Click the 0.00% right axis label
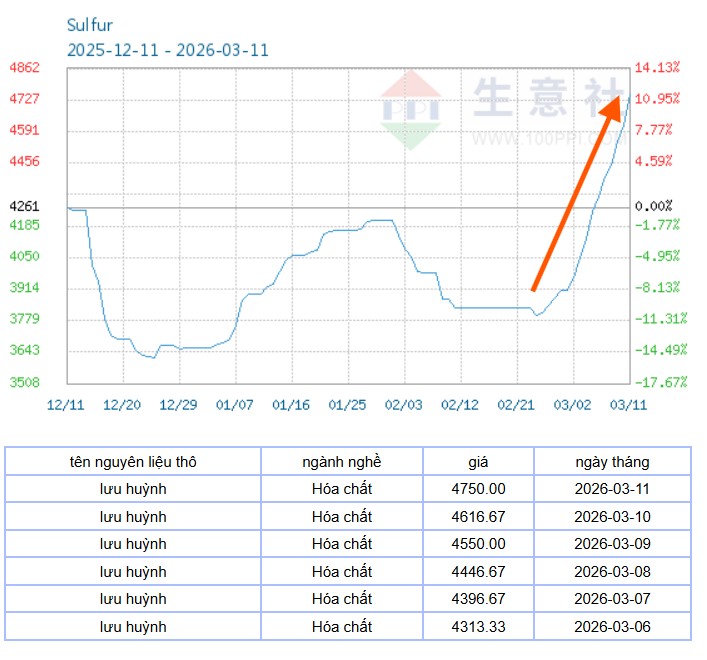 653,206
